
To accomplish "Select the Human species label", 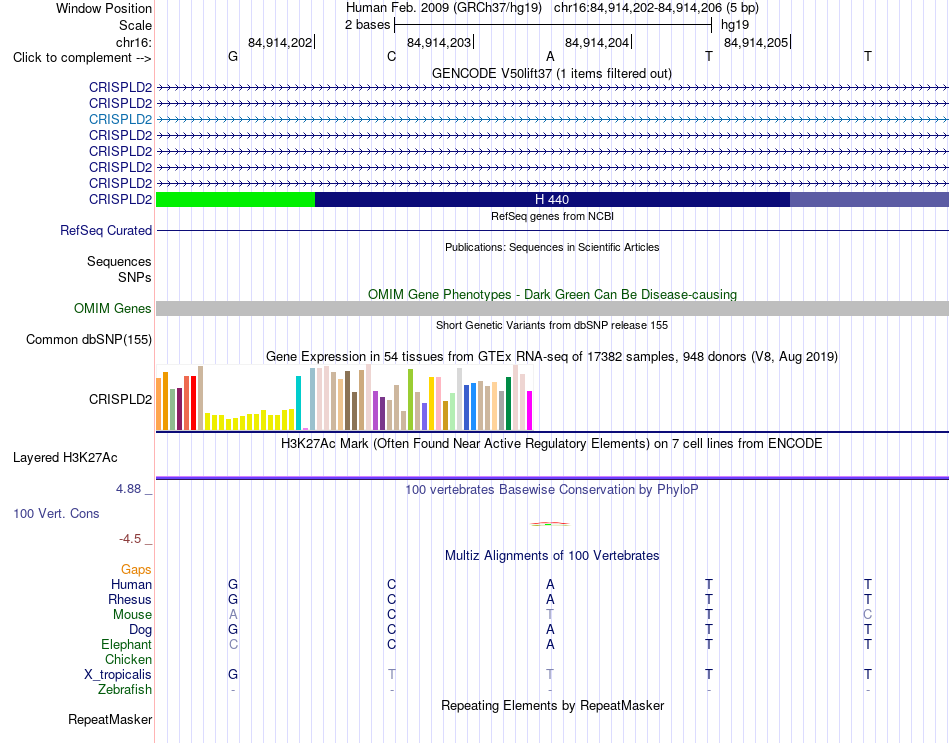I will (x=131, y=584).
